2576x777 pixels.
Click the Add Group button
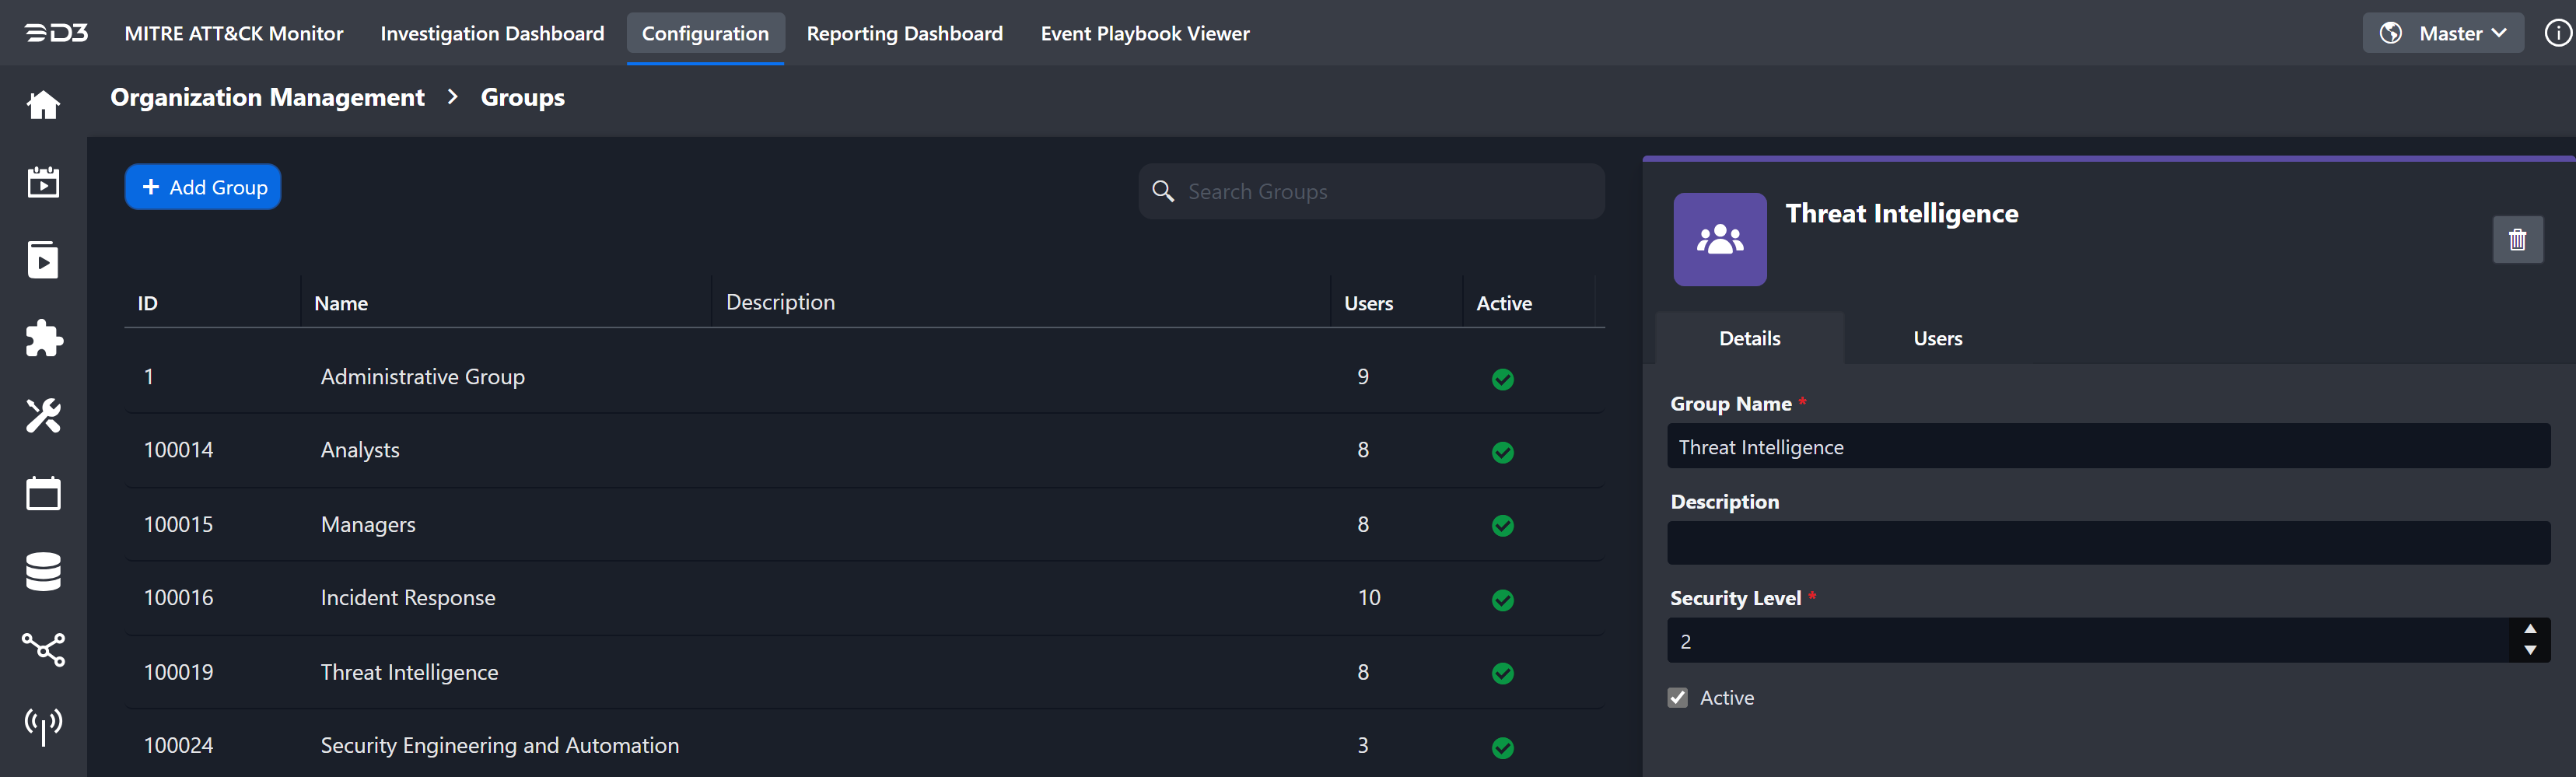coord(202,187)
